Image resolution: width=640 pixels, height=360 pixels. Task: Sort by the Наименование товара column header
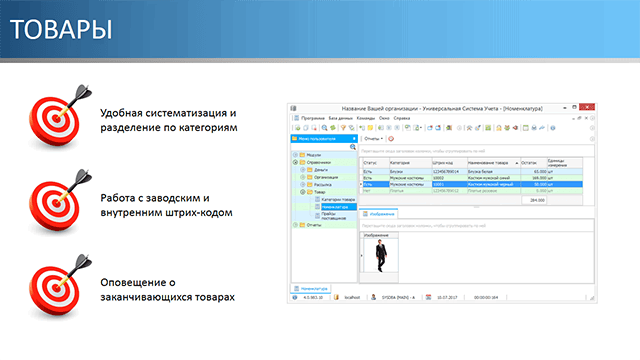493,163
